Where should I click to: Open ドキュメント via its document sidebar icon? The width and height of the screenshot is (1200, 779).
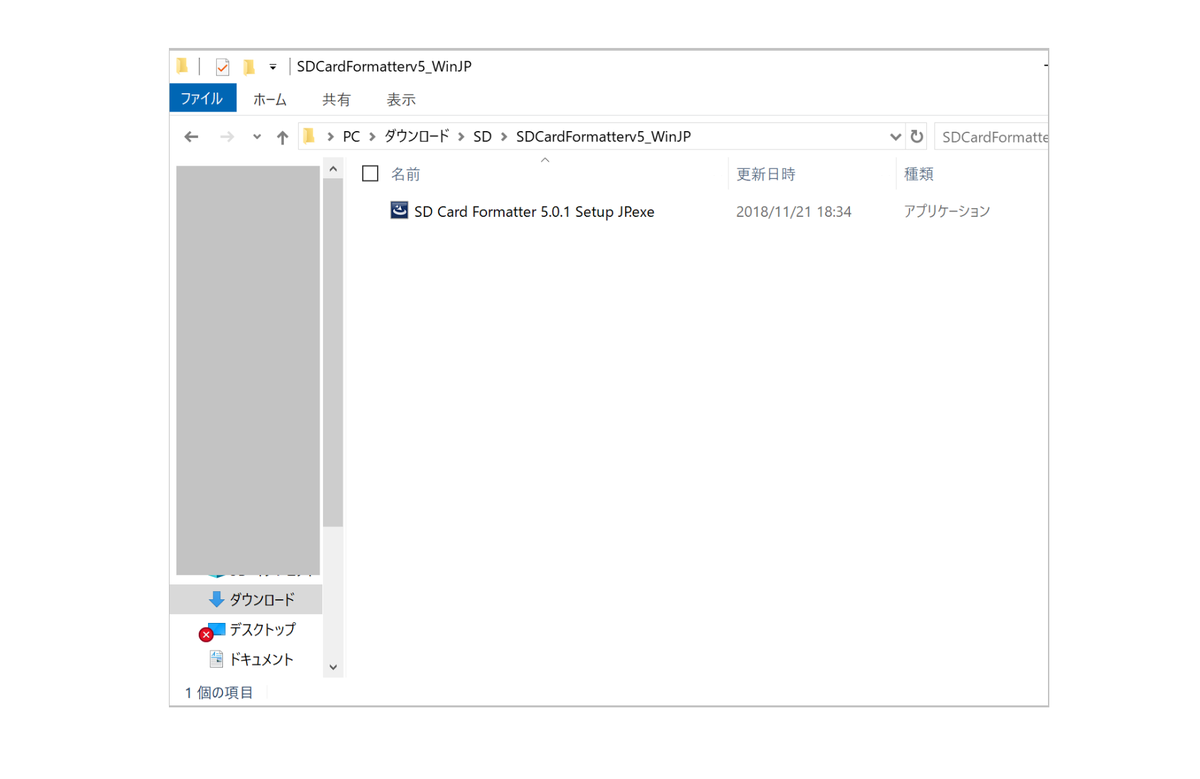217,659
